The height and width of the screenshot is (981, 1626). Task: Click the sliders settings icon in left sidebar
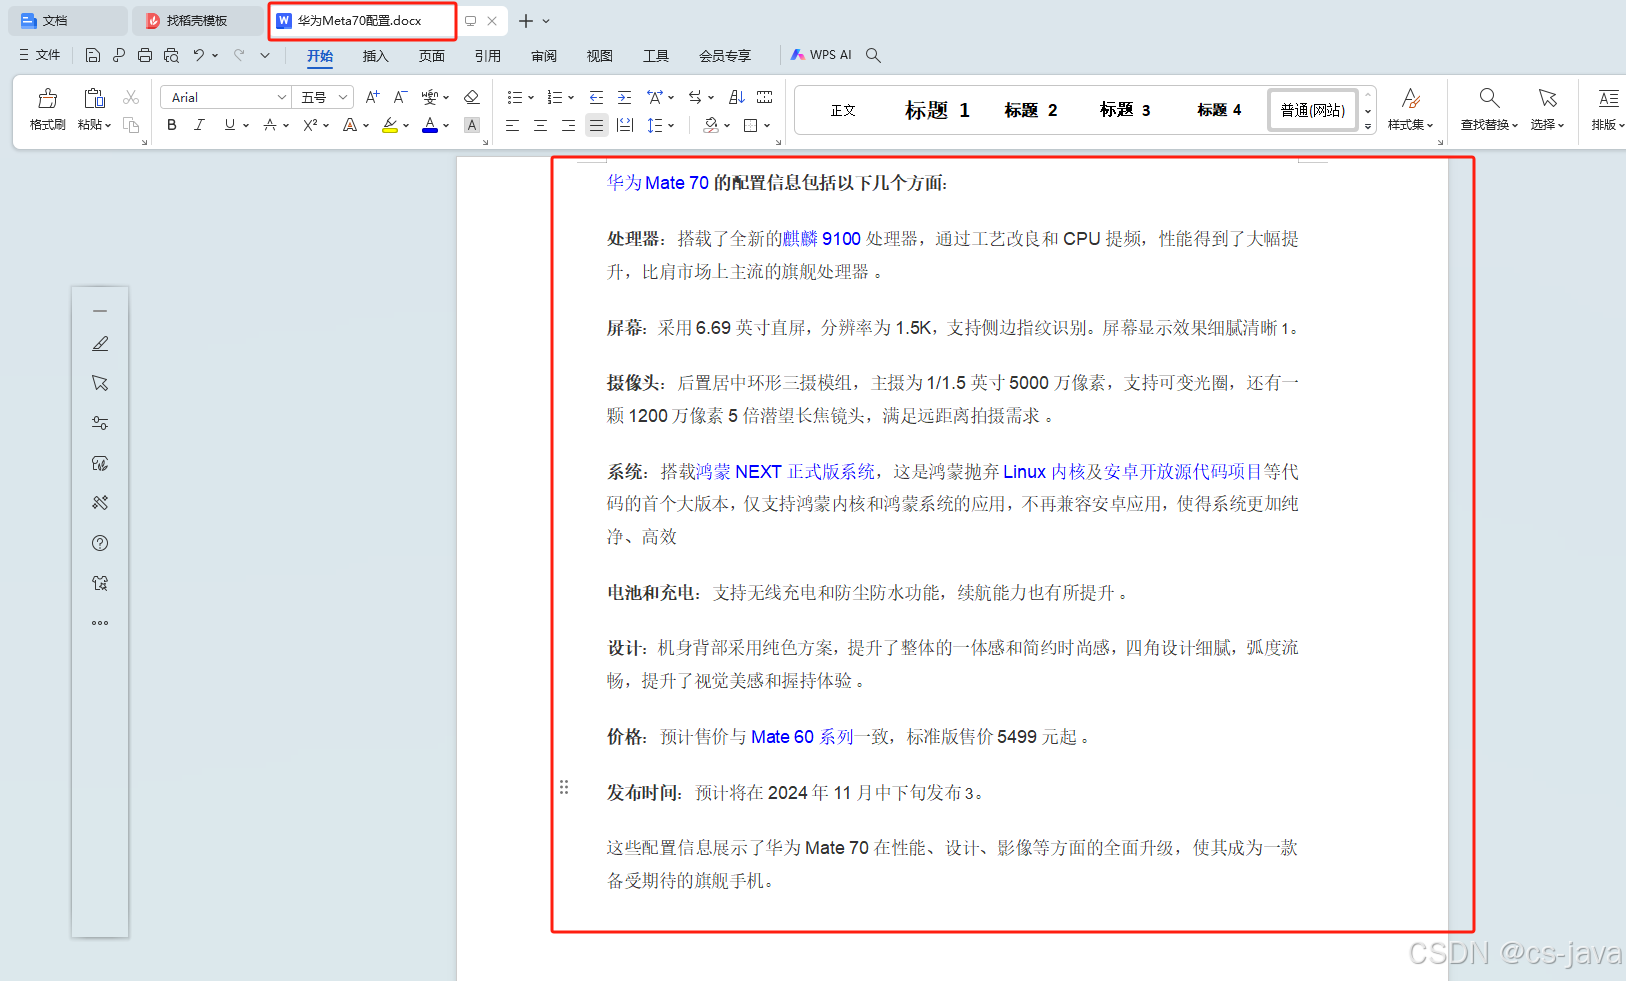click(100, 423)
